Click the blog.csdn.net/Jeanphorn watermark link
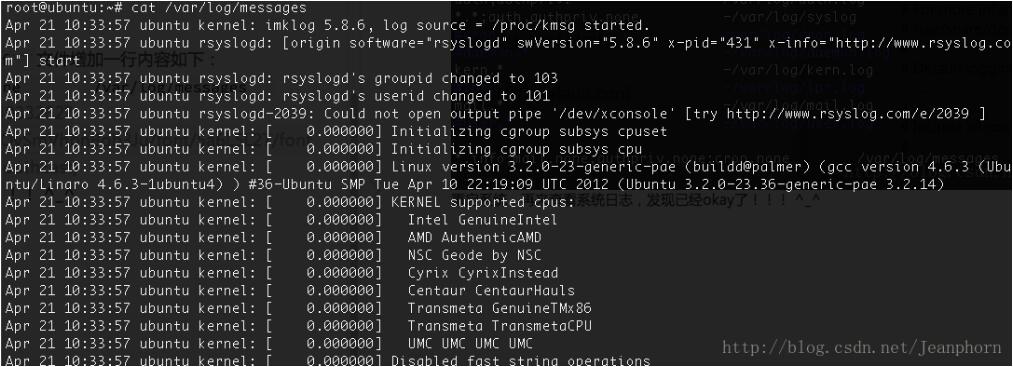The image size is (1013, 367). coord(861,348)
